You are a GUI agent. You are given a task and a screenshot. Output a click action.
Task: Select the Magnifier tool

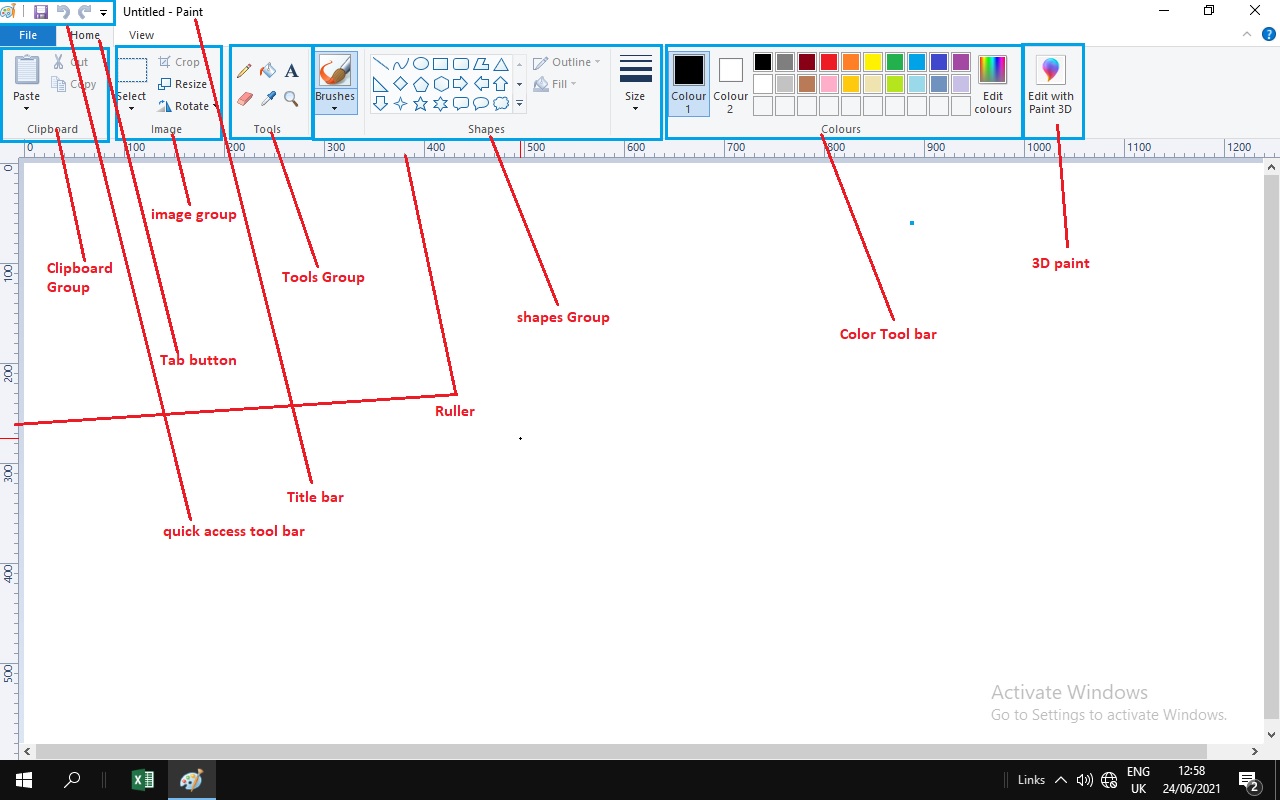[291, 98]
